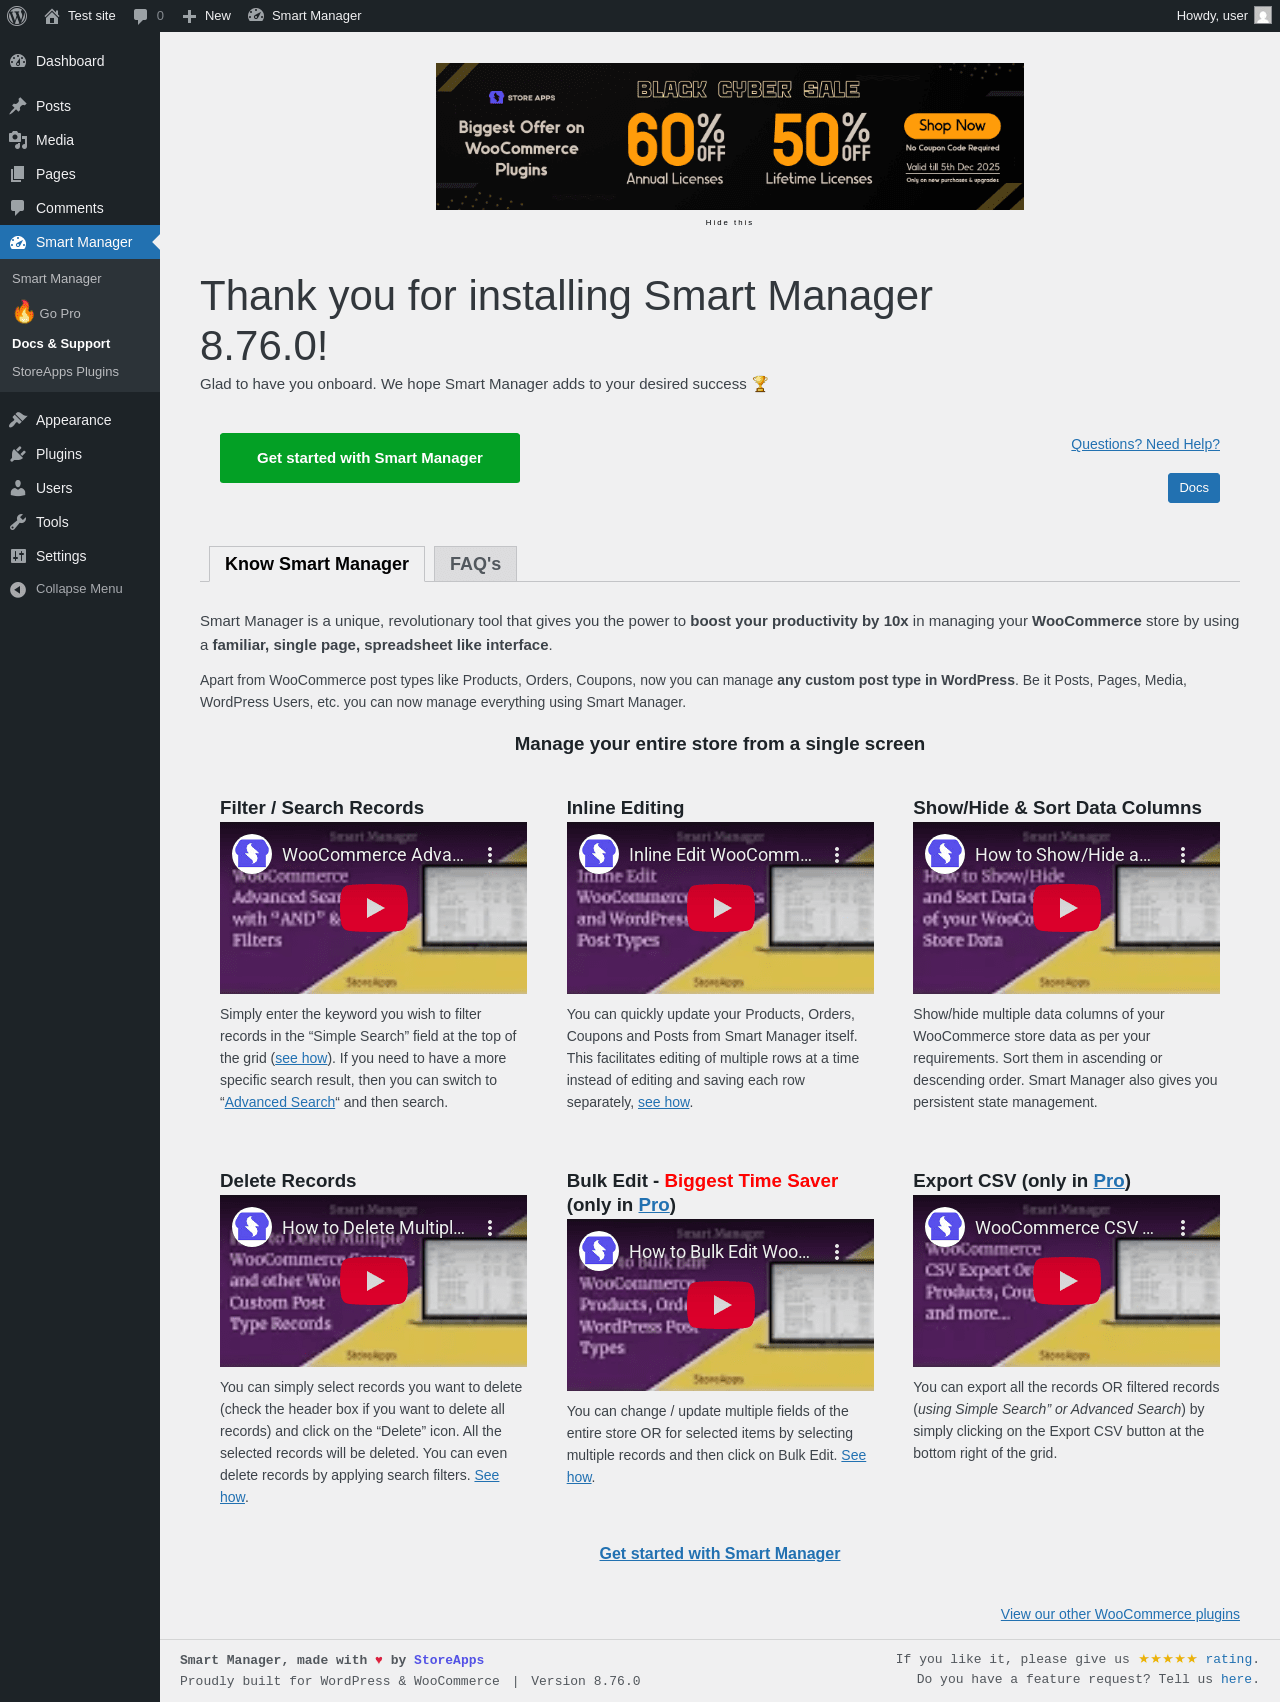This screenshot has height=1702, width=1280.
Task: Open Users via its person icon
Action: point(18,488)
